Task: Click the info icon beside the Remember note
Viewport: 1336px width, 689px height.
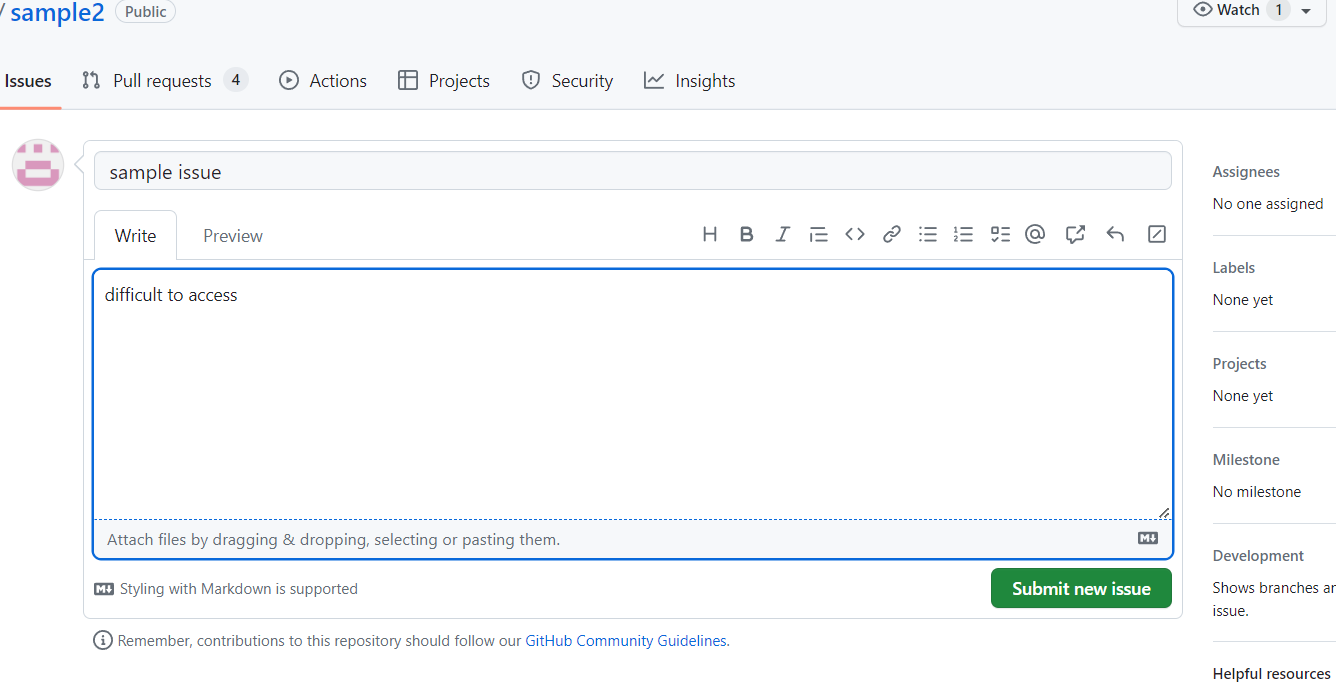Action: (102, 640)
